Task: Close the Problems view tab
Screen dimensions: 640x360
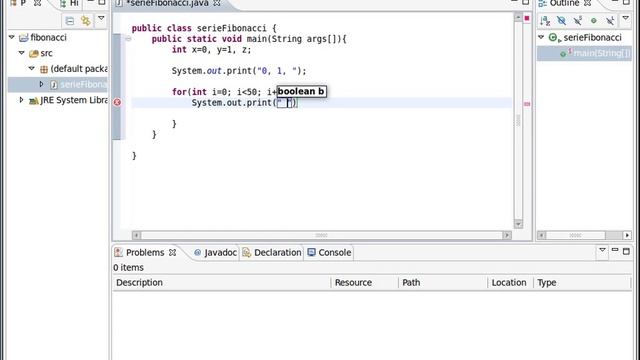Action: click(173, 253)
